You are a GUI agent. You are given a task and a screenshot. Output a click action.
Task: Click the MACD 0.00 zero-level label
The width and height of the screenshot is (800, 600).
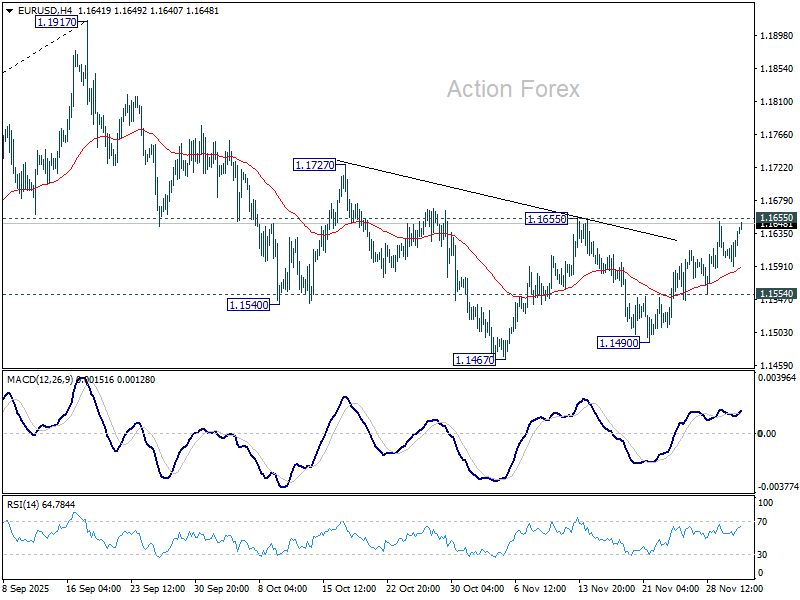(767, 433)
